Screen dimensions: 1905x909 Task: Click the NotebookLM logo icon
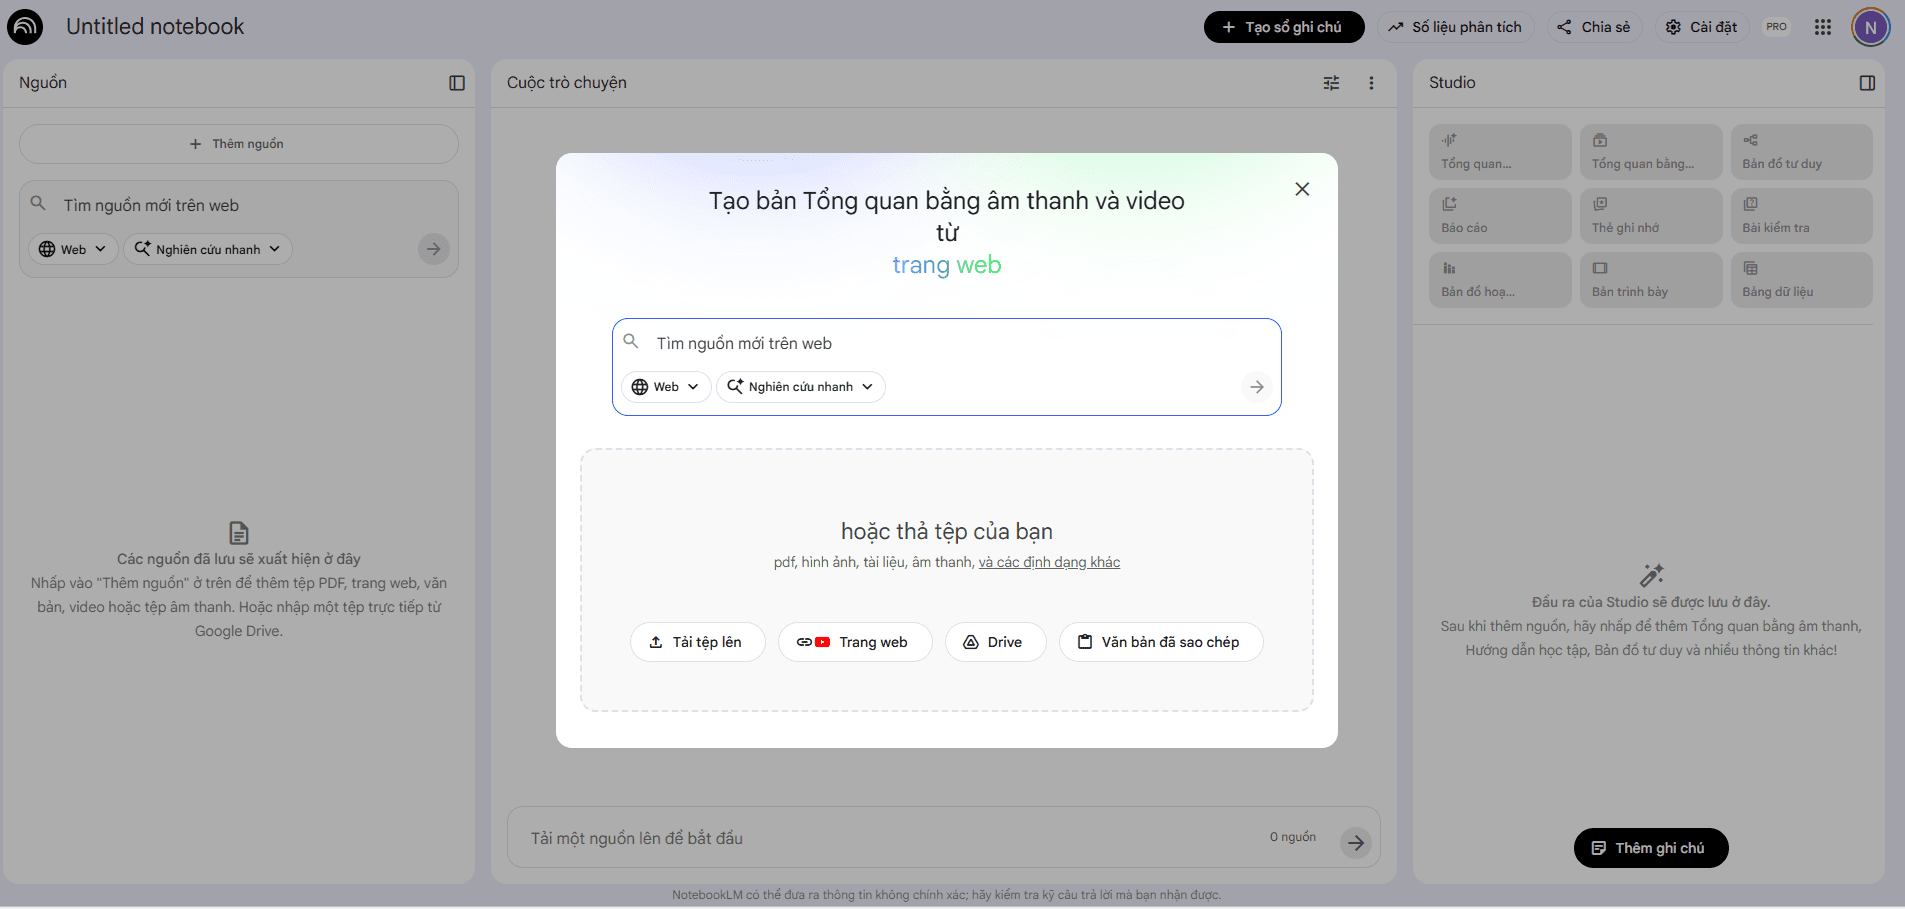click(25, 27)
